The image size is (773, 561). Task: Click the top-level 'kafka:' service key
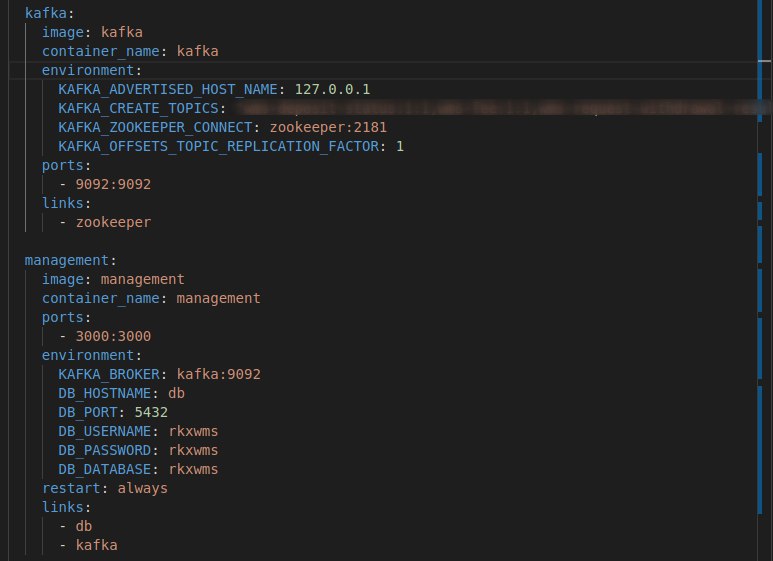click(49, 13)
